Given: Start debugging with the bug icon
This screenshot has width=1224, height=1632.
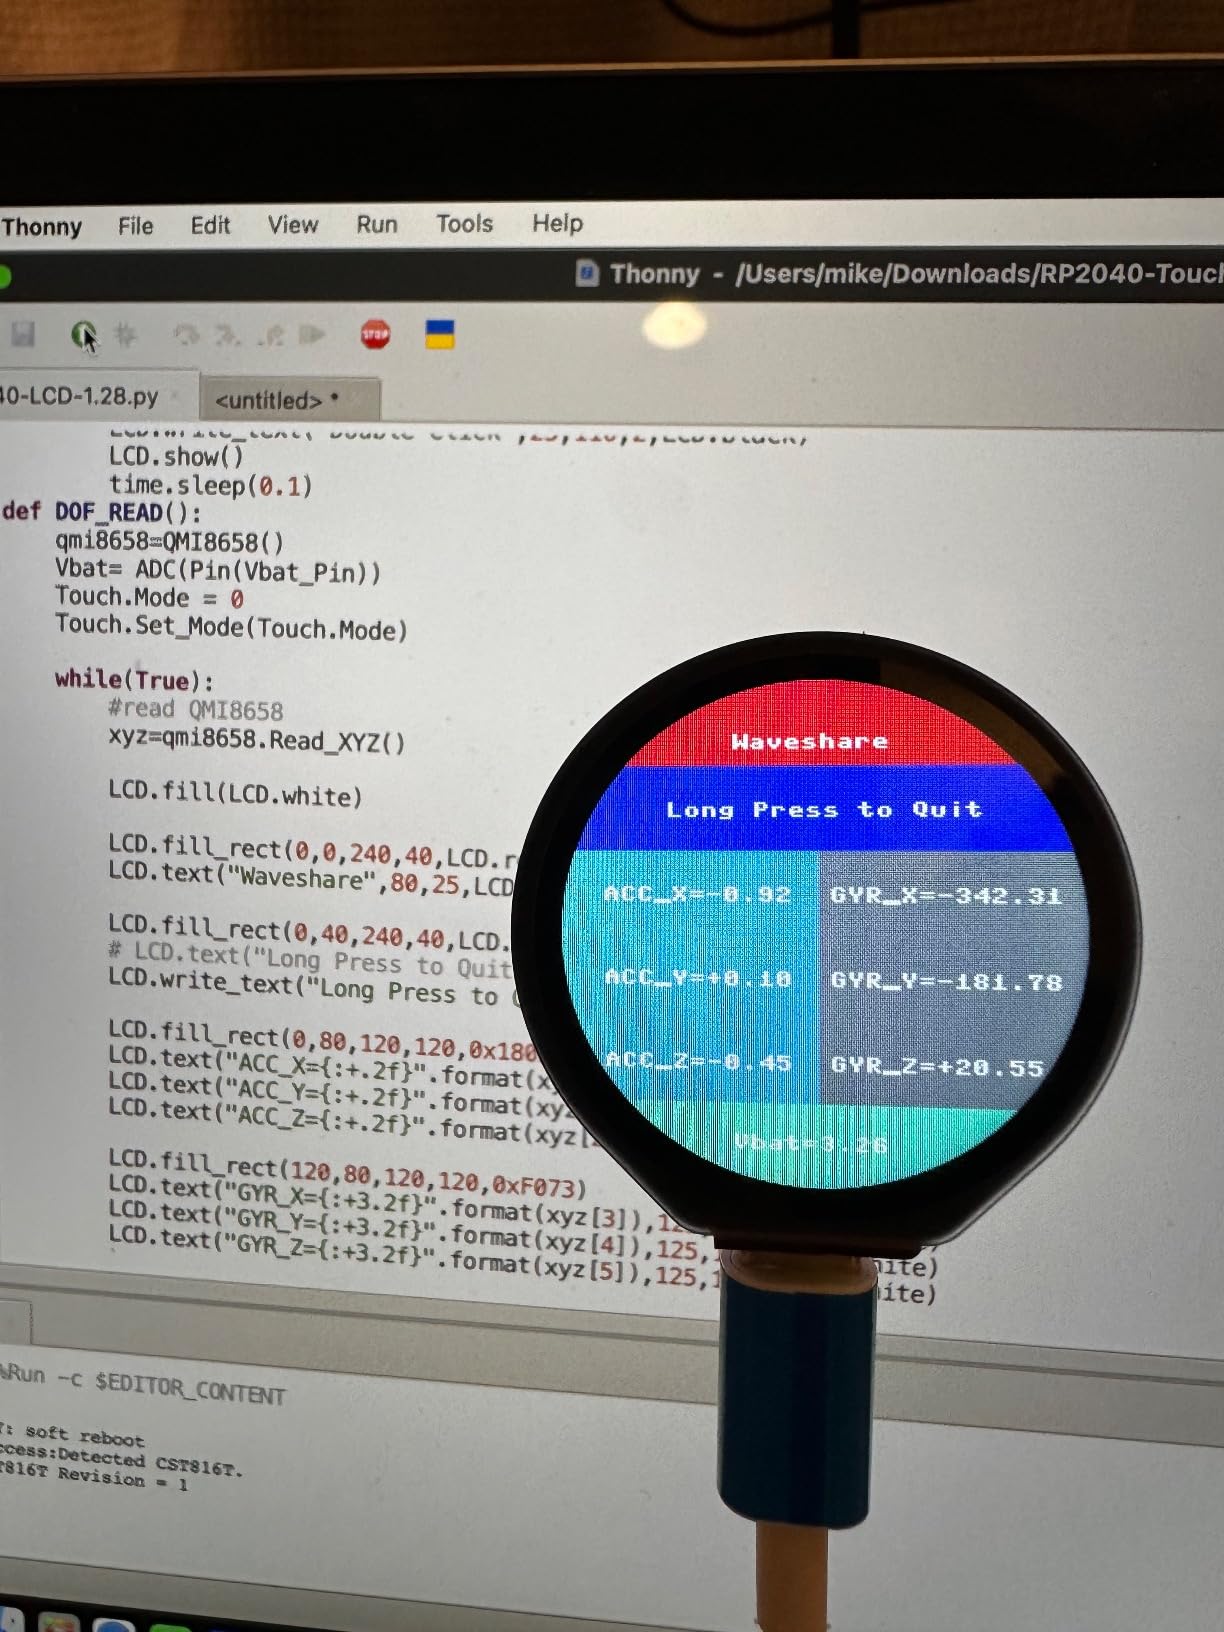Looking at the screenshot, I should coord(125,334).
